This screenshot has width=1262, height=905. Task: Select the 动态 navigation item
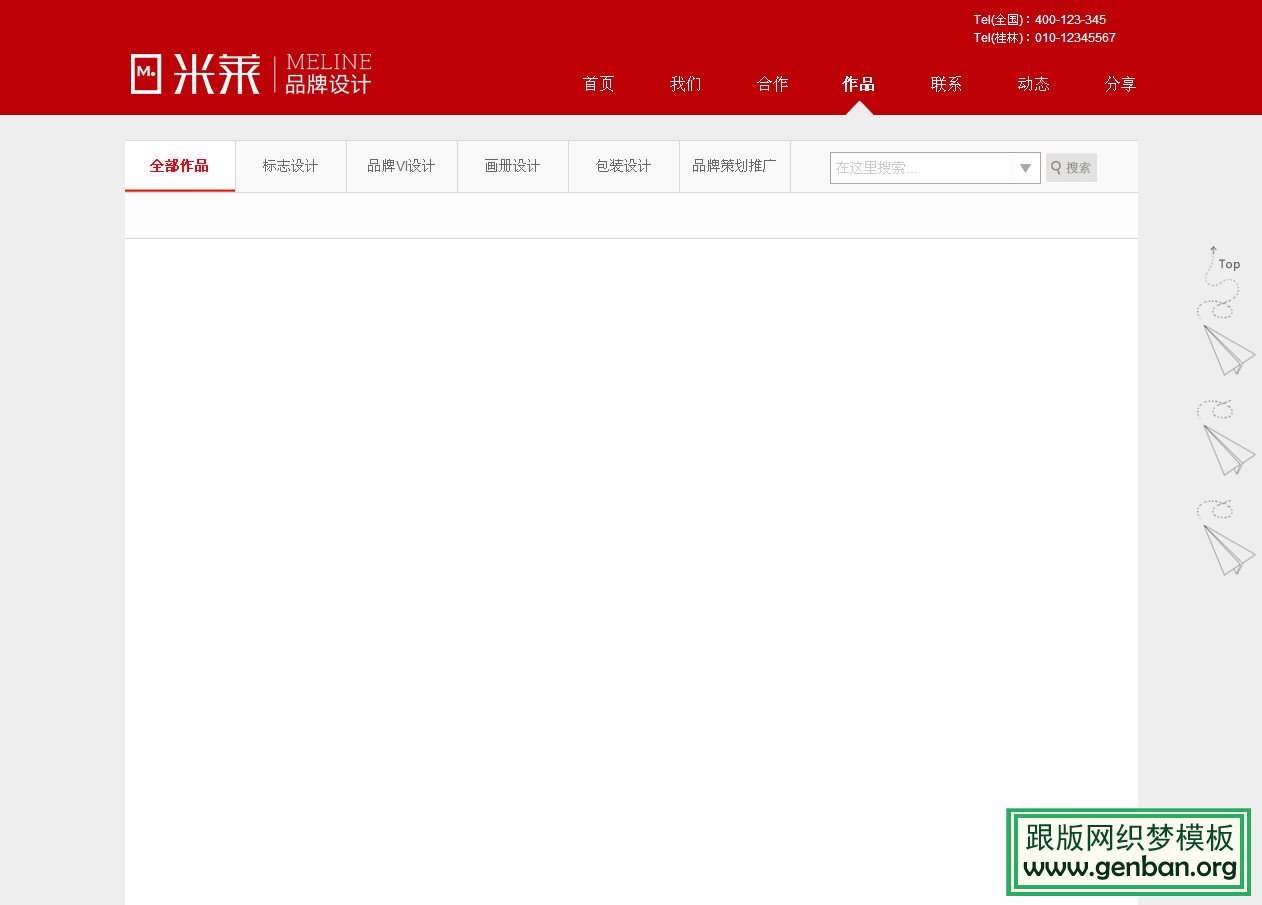[x=1034, y=84]
